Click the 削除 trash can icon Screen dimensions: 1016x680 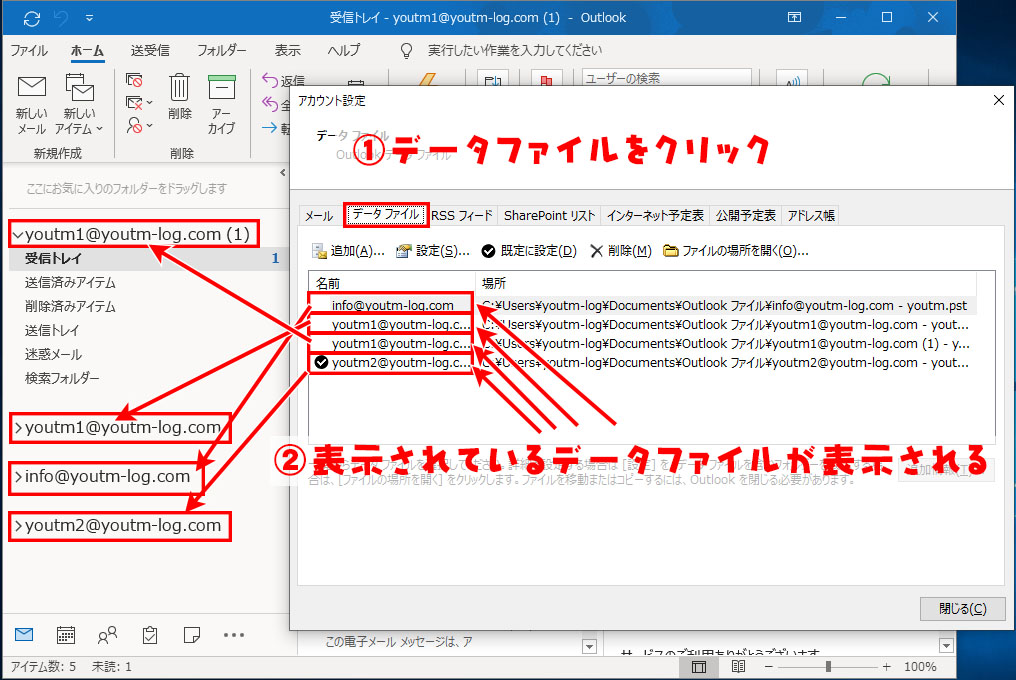pyautogui.click(x=179, y=97)
